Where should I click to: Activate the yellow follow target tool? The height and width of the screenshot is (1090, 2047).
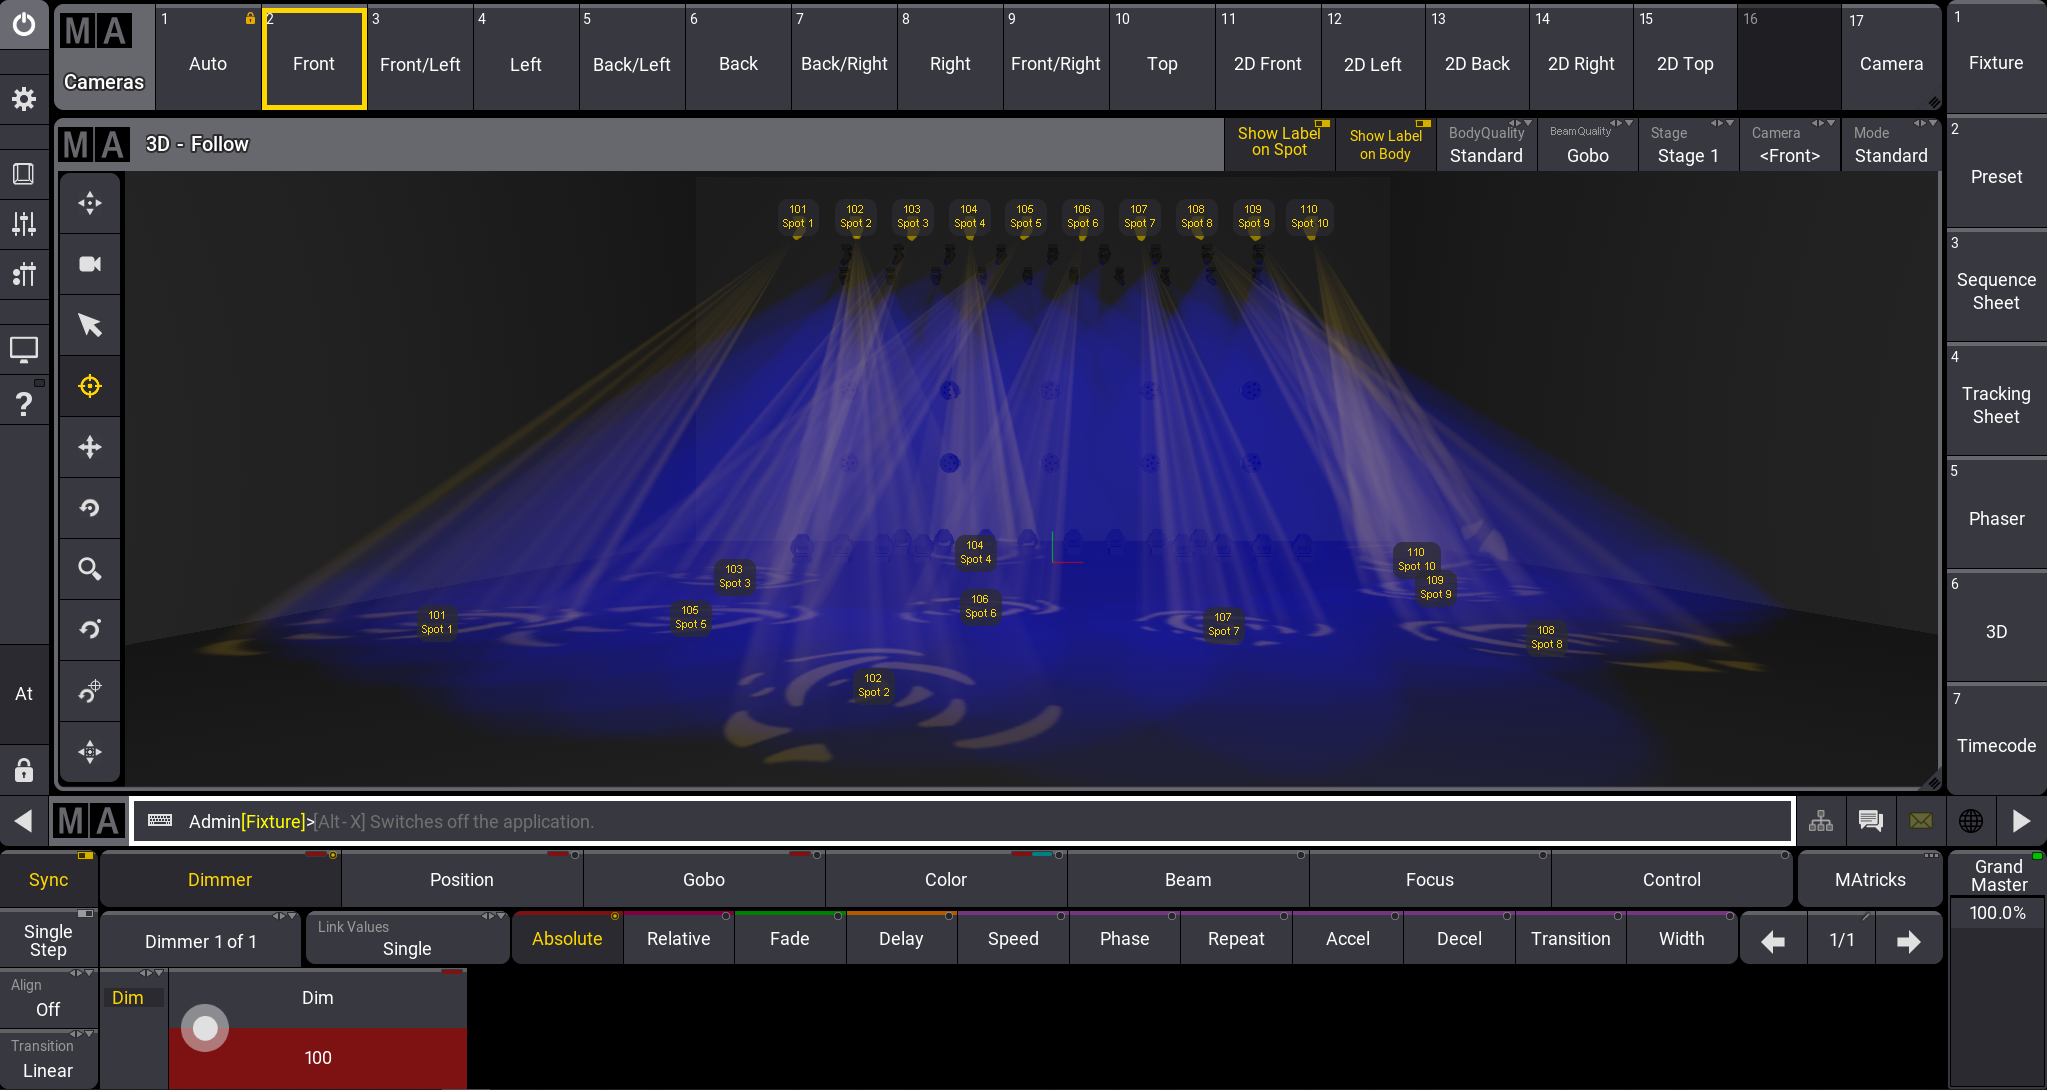pos(90,386)
